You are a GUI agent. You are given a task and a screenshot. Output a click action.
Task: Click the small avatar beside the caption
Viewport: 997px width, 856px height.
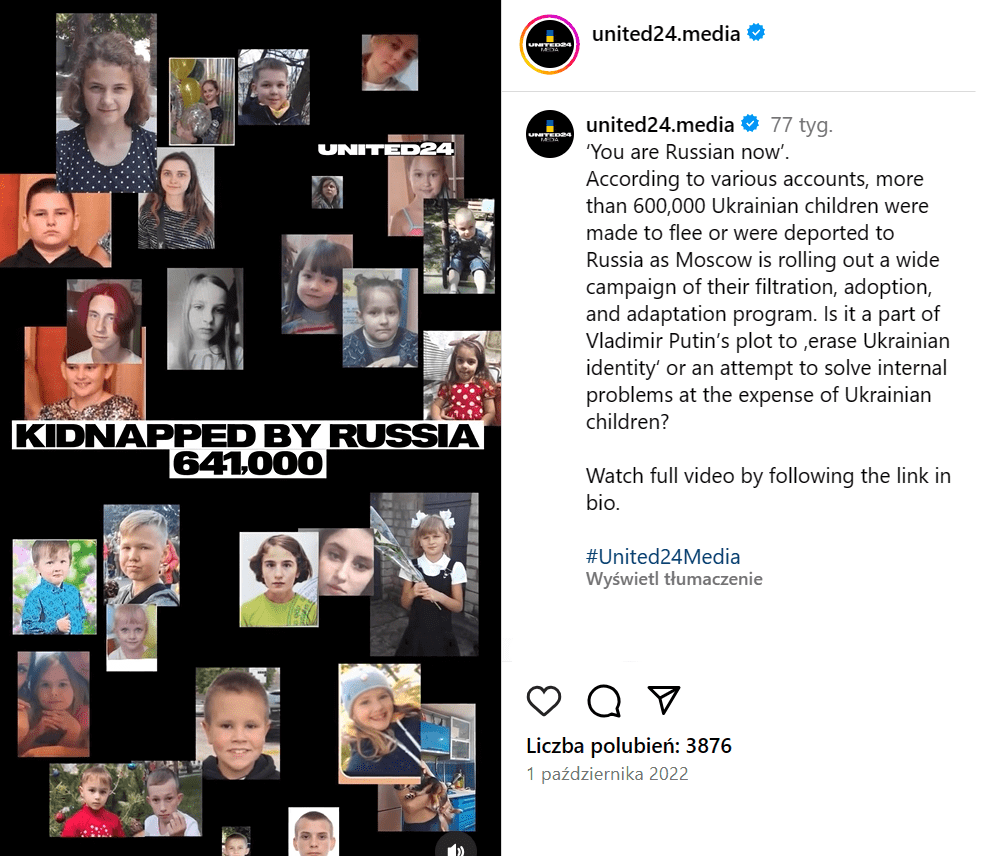coord(550,134)
